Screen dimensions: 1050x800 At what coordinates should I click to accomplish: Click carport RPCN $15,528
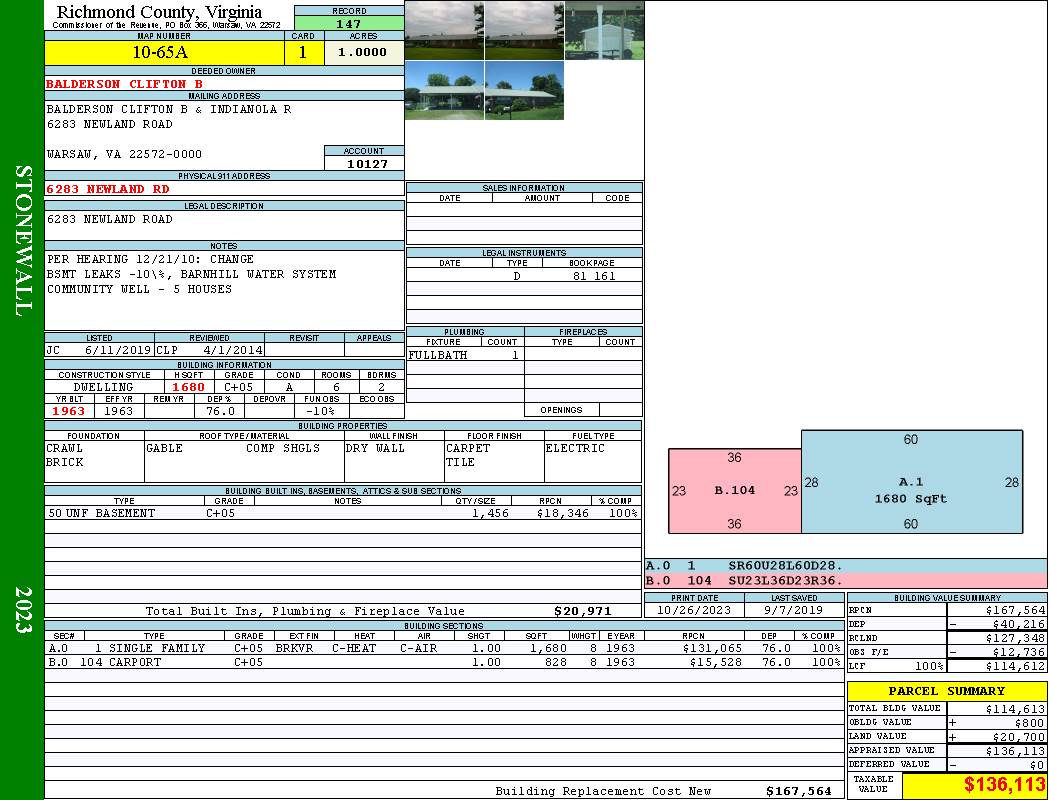[715, 662]
